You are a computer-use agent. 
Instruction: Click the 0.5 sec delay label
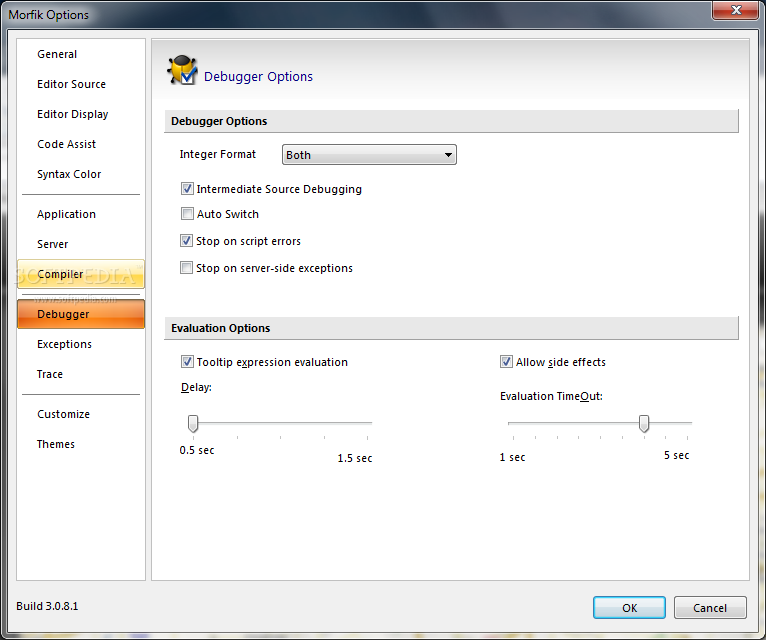(x=197, y=450)
